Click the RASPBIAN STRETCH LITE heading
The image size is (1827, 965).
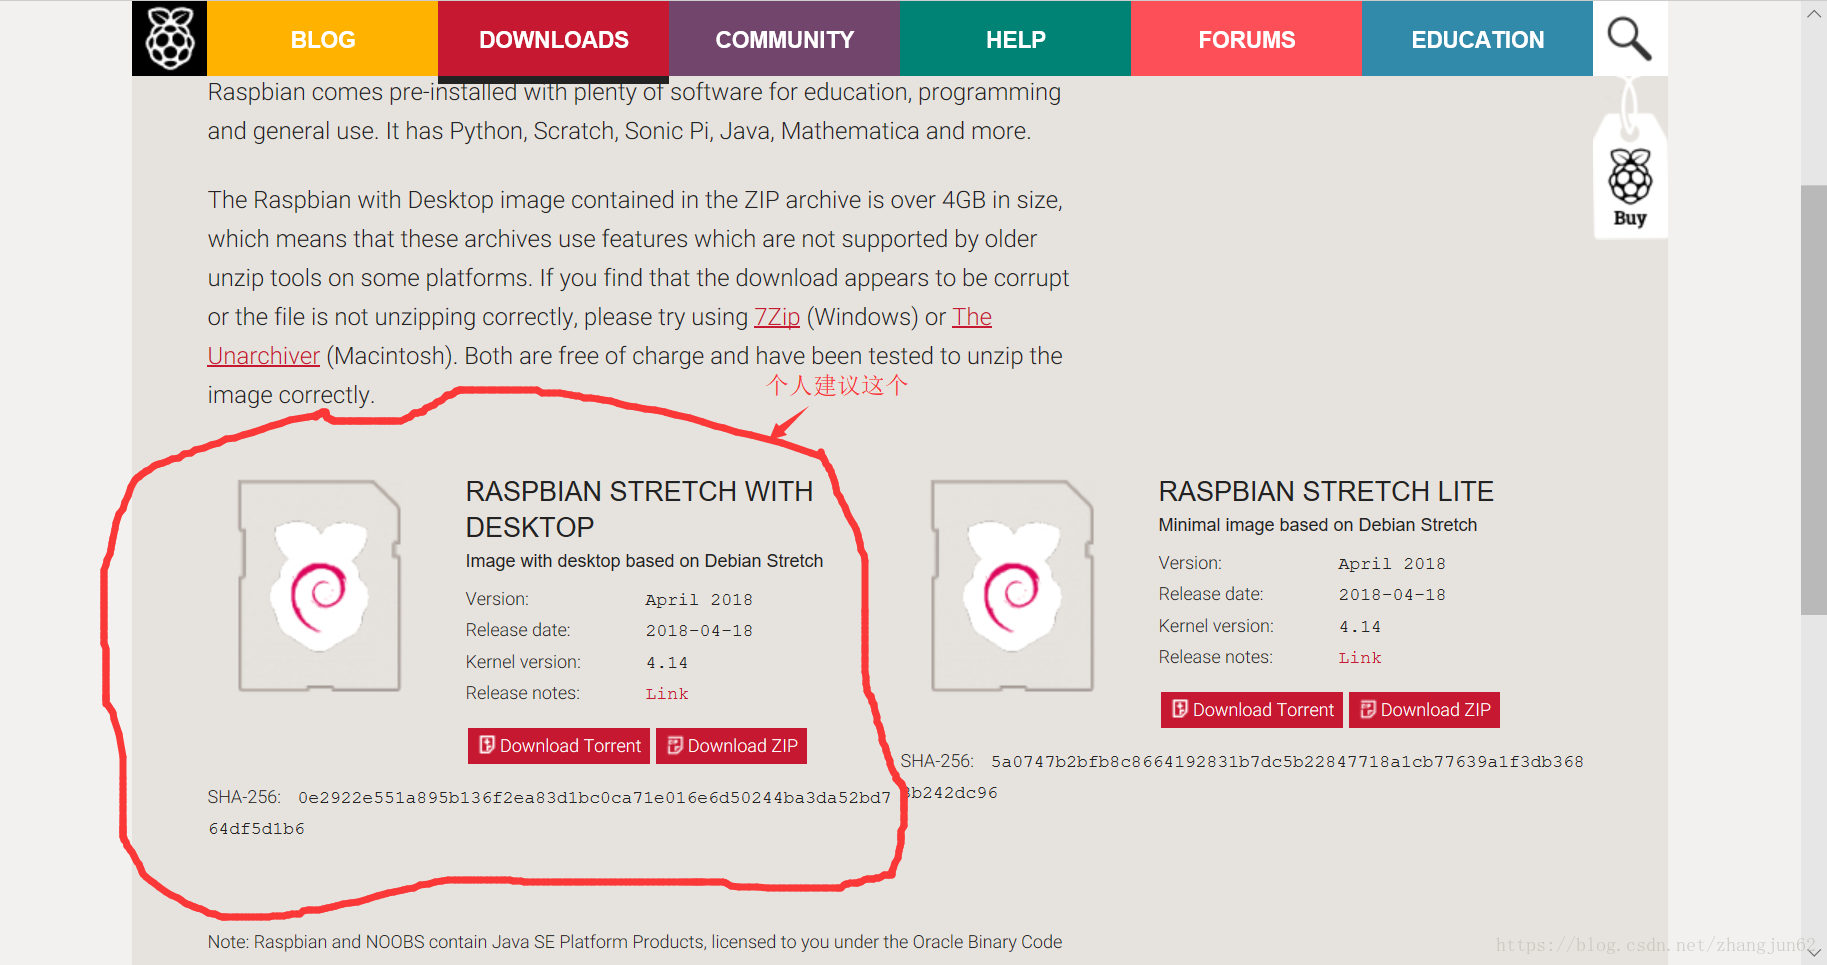click(x=1326, y=491)
